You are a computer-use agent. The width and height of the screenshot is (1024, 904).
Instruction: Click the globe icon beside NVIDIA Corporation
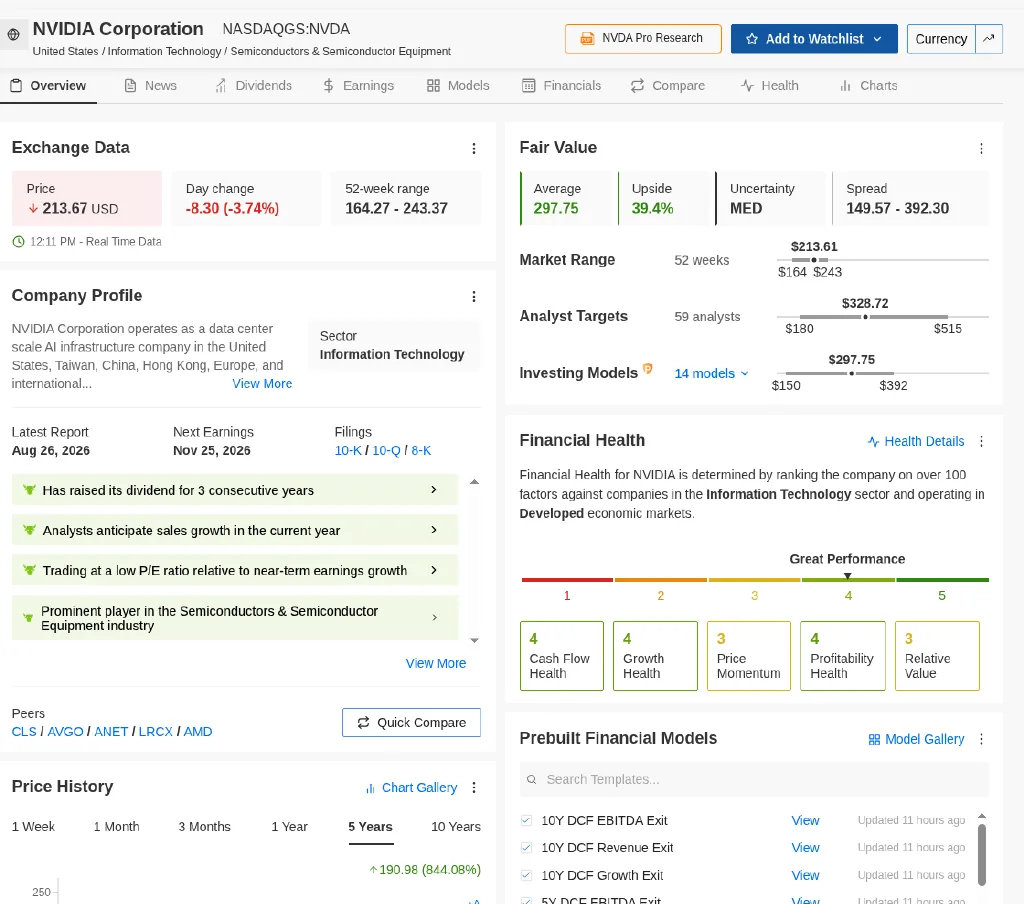pos(13,35)
